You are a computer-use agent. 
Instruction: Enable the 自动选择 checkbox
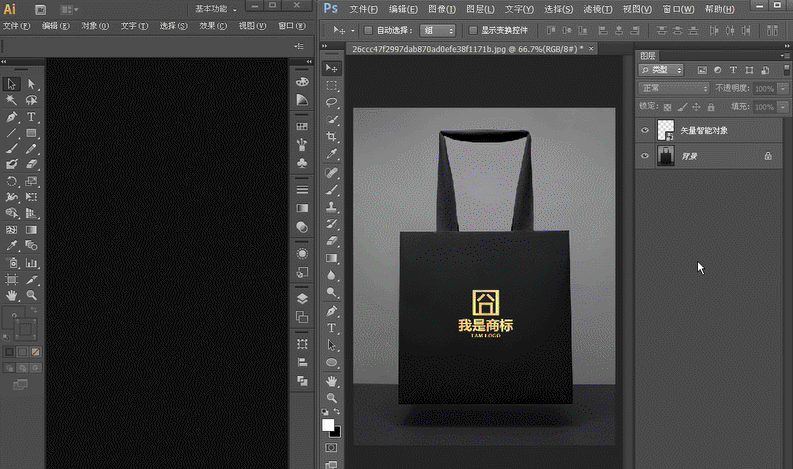tap(368, 30)
